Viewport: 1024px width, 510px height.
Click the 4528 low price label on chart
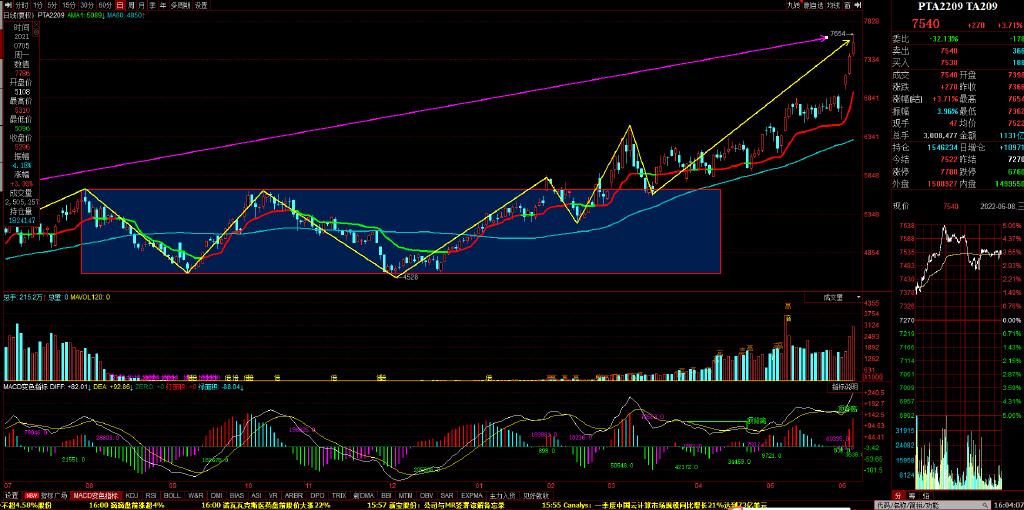click(x=410, y=278)
